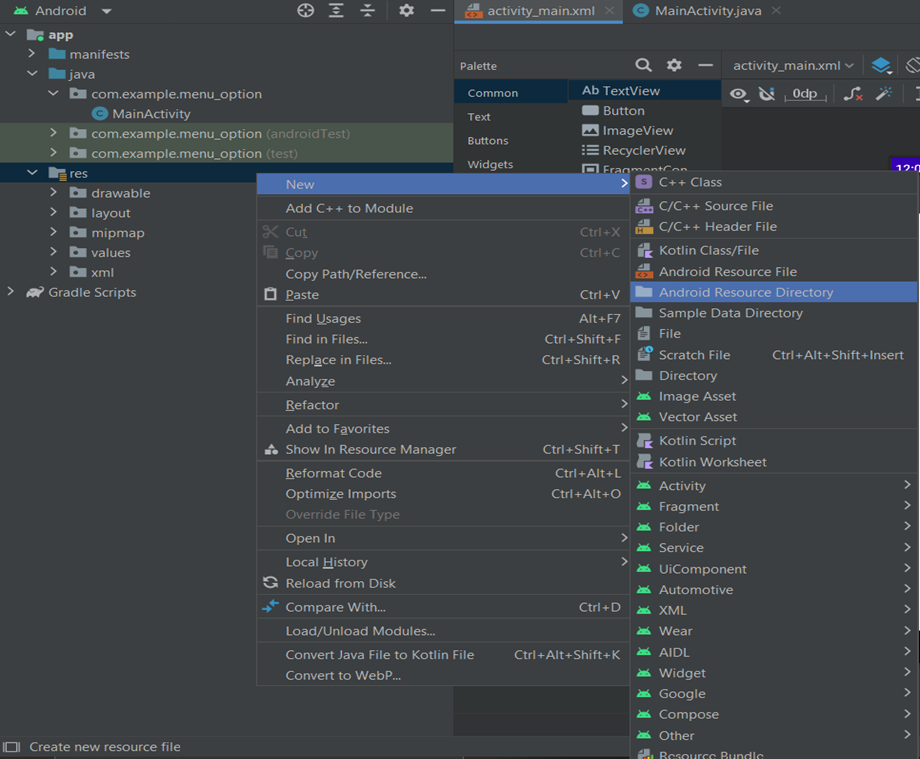
Task: Set the default margin 0dp value
Action: (804, 93)
